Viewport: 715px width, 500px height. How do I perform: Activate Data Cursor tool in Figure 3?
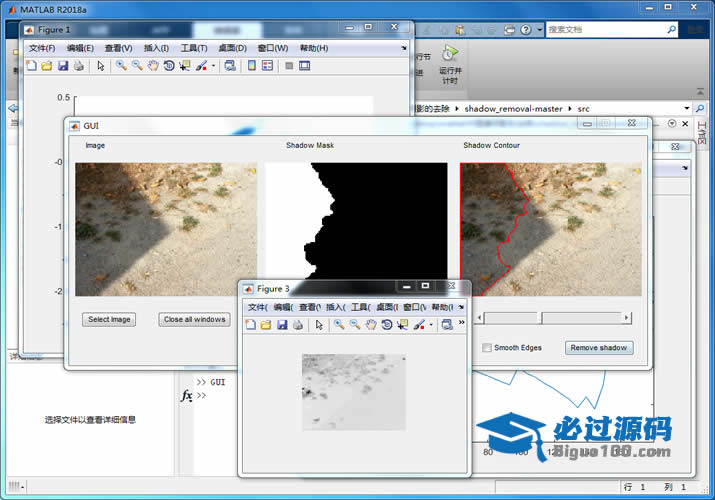[x=403, y=325]
